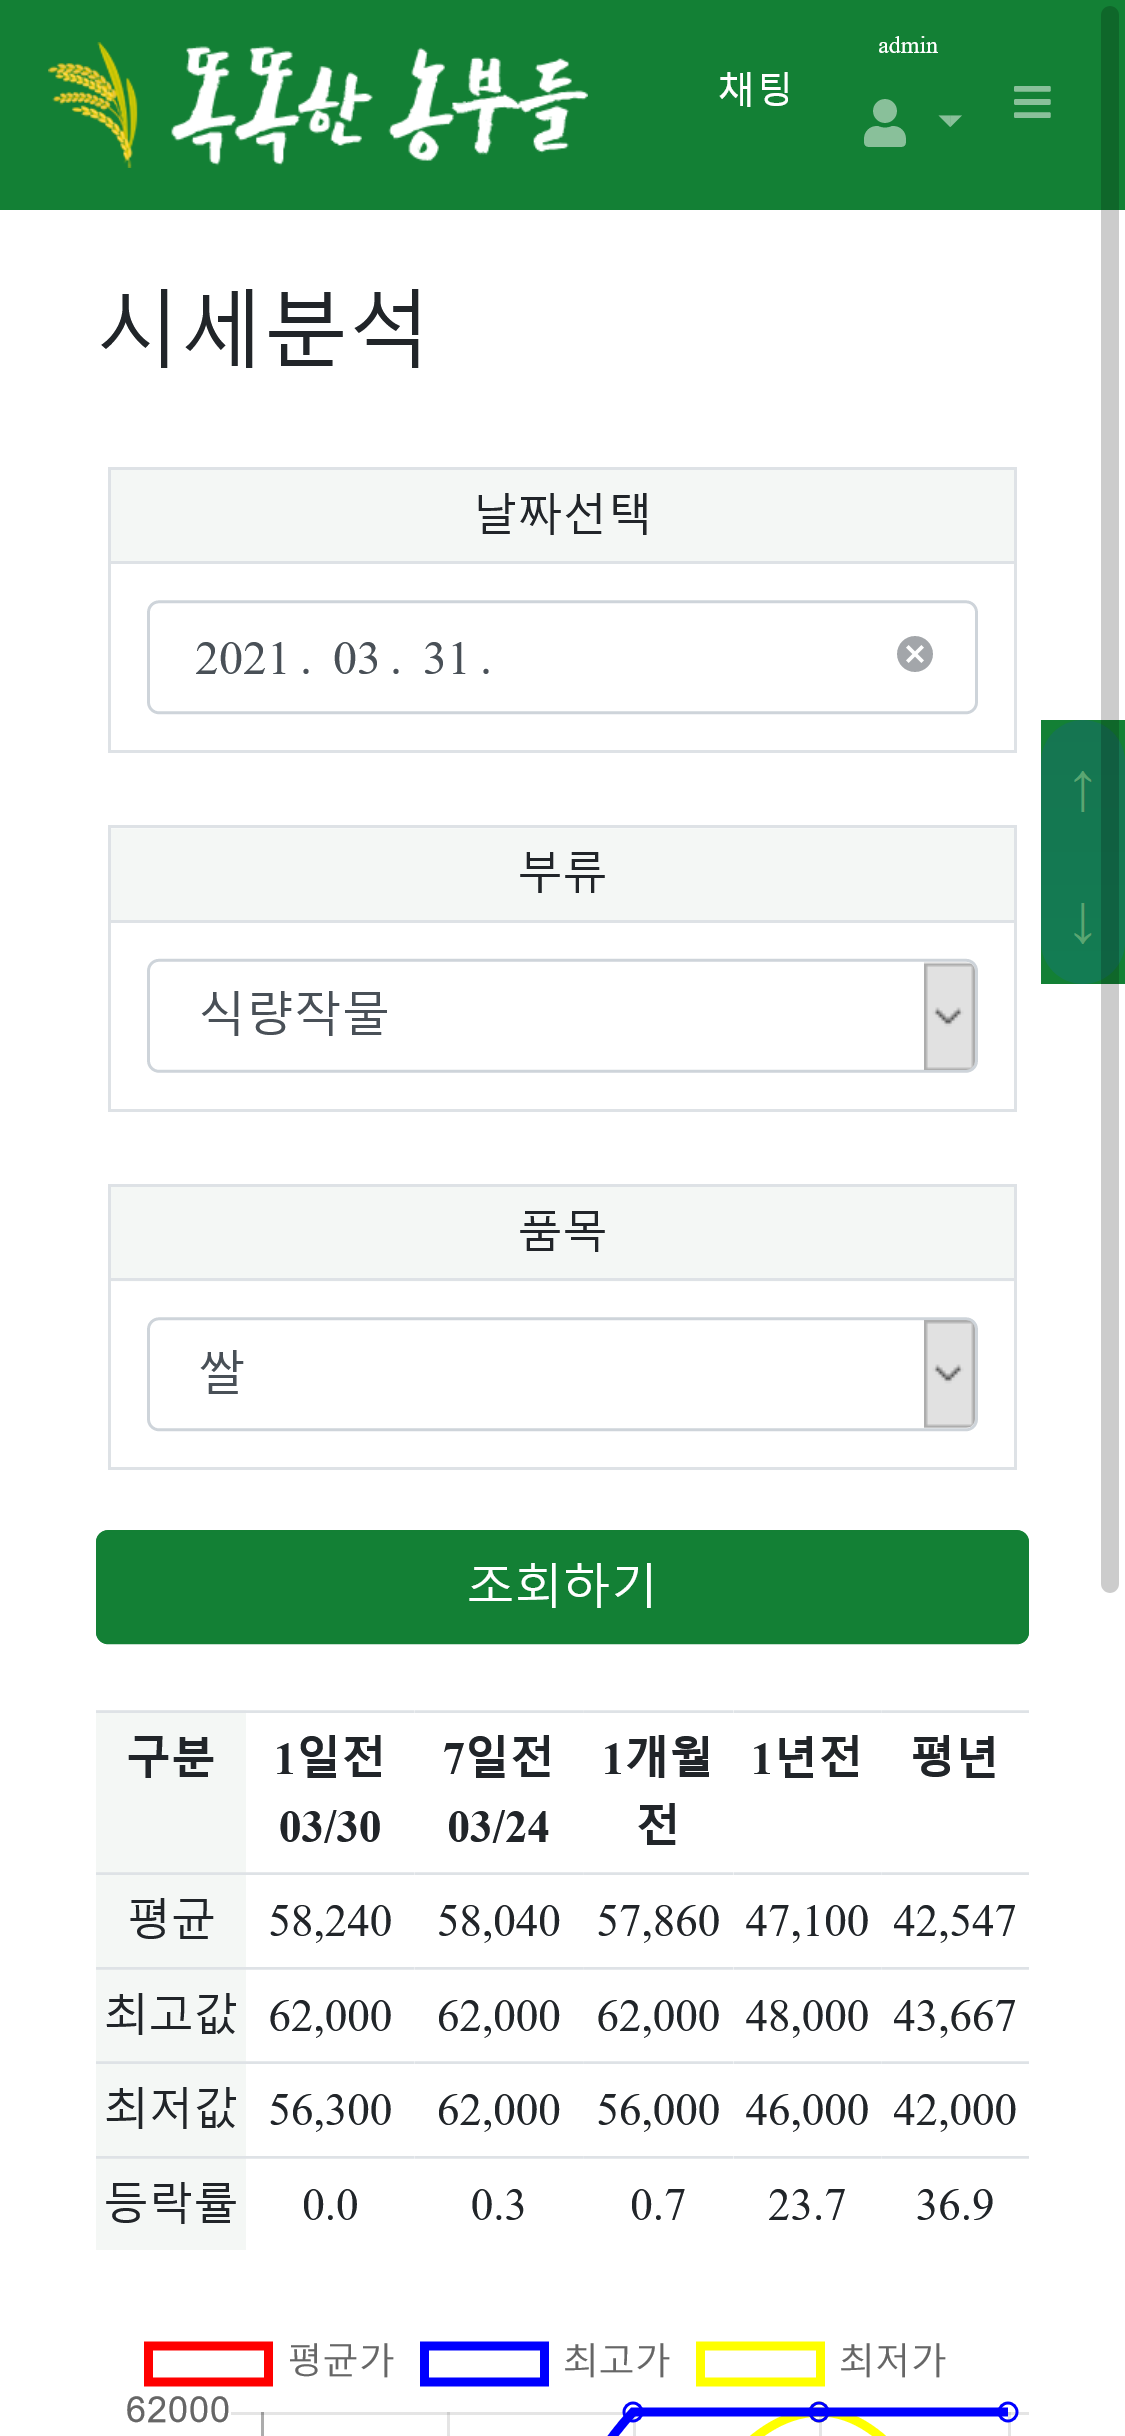Clear the date with the X icon
This screenshot has width=1125, height=2436.
[x=914, y=654]
